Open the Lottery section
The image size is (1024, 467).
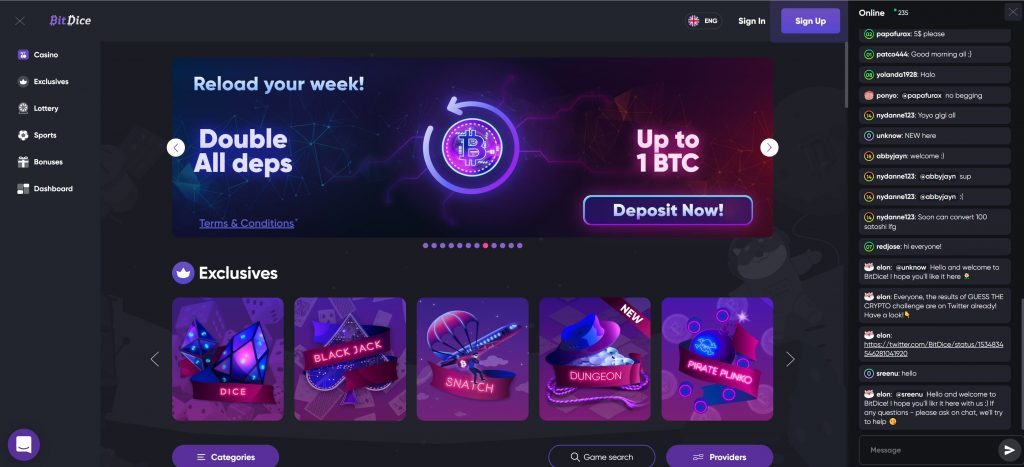pyautogui.click(x=38, y=108)
